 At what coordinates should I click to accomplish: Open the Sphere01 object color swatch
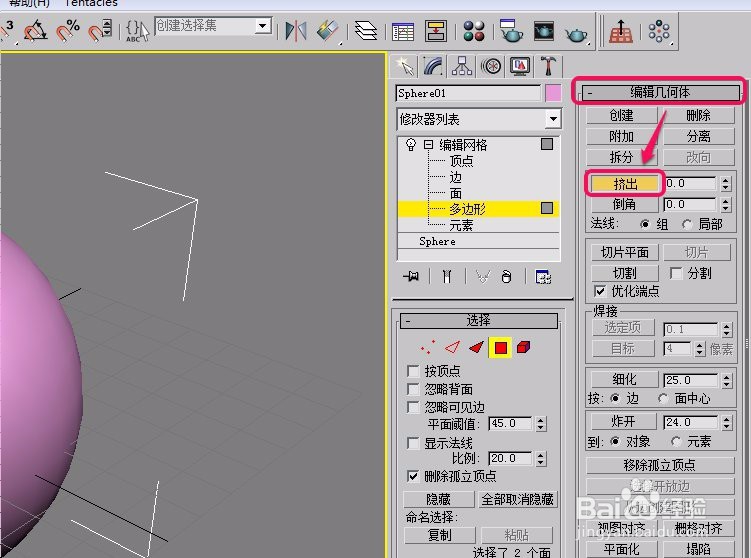(553, 93)
